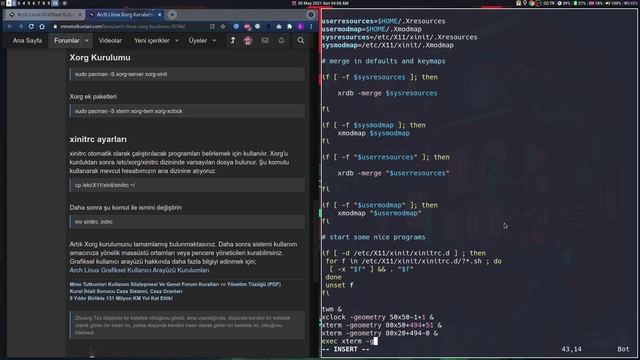The width and height of the screenshot is (640, 360).
Task: Click the round icon at tab bar's right end
Action: (311, 15)
